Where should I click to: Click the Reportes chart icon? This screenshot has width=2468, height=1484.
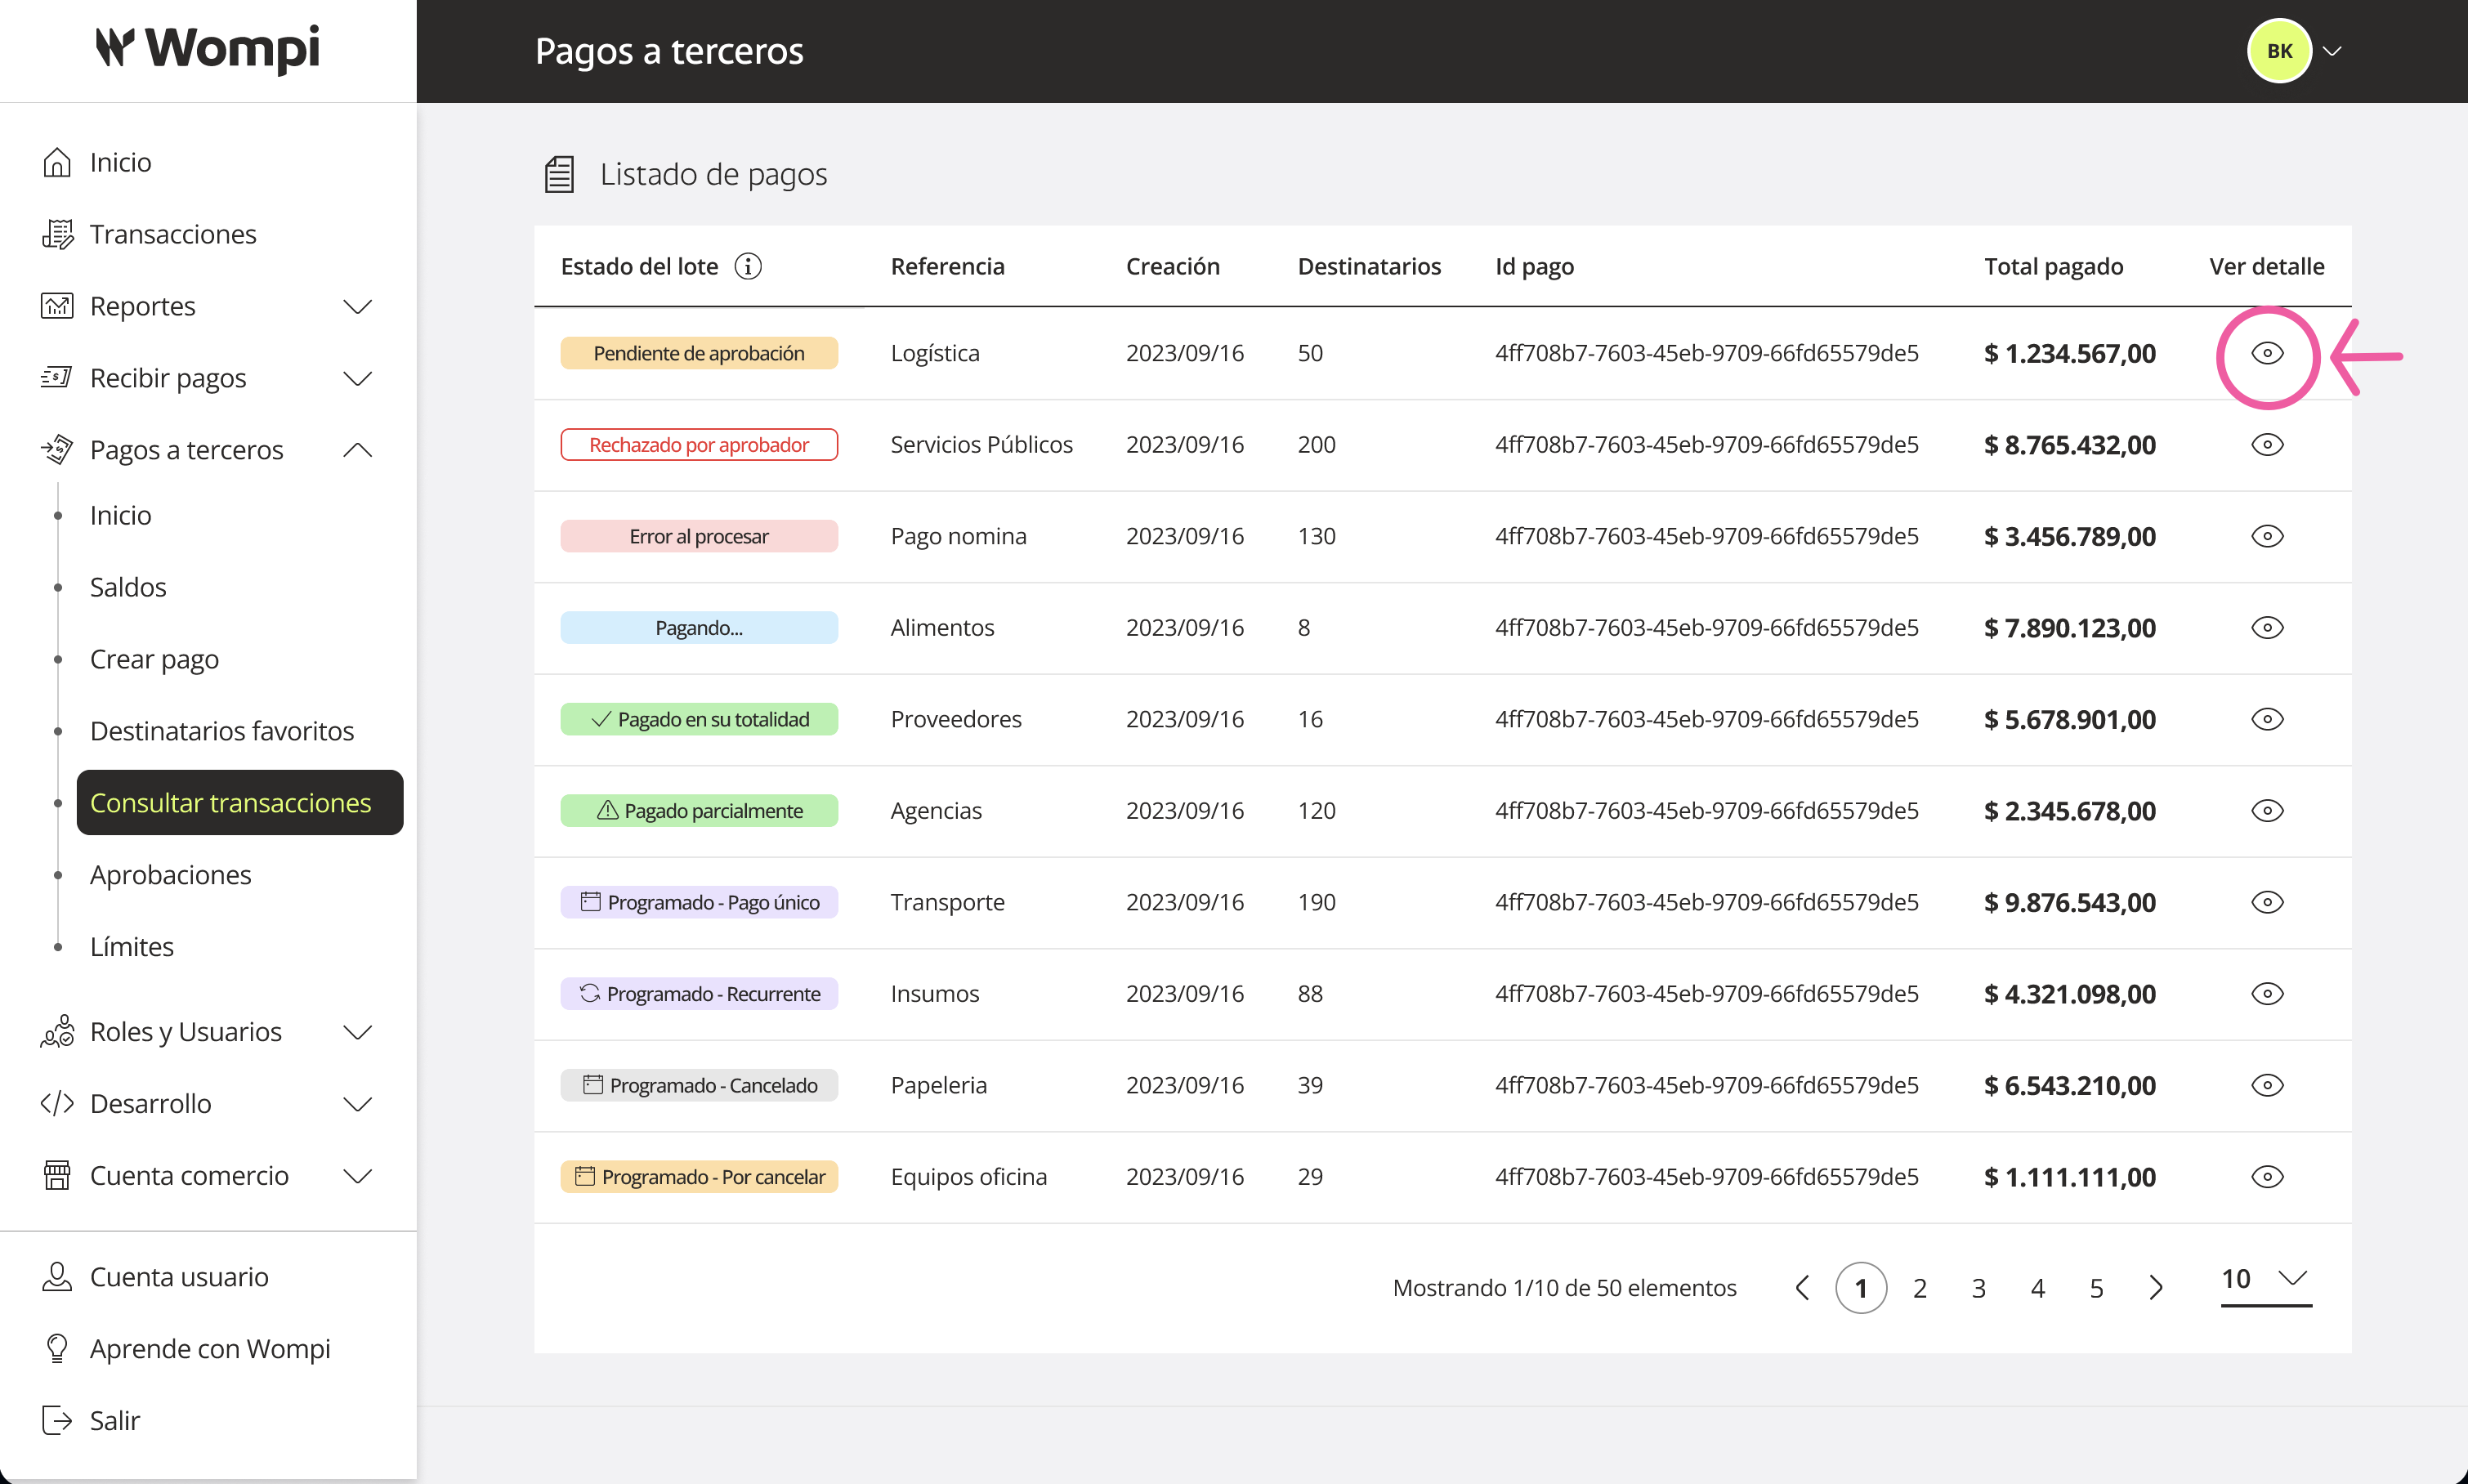click(57, 306)
